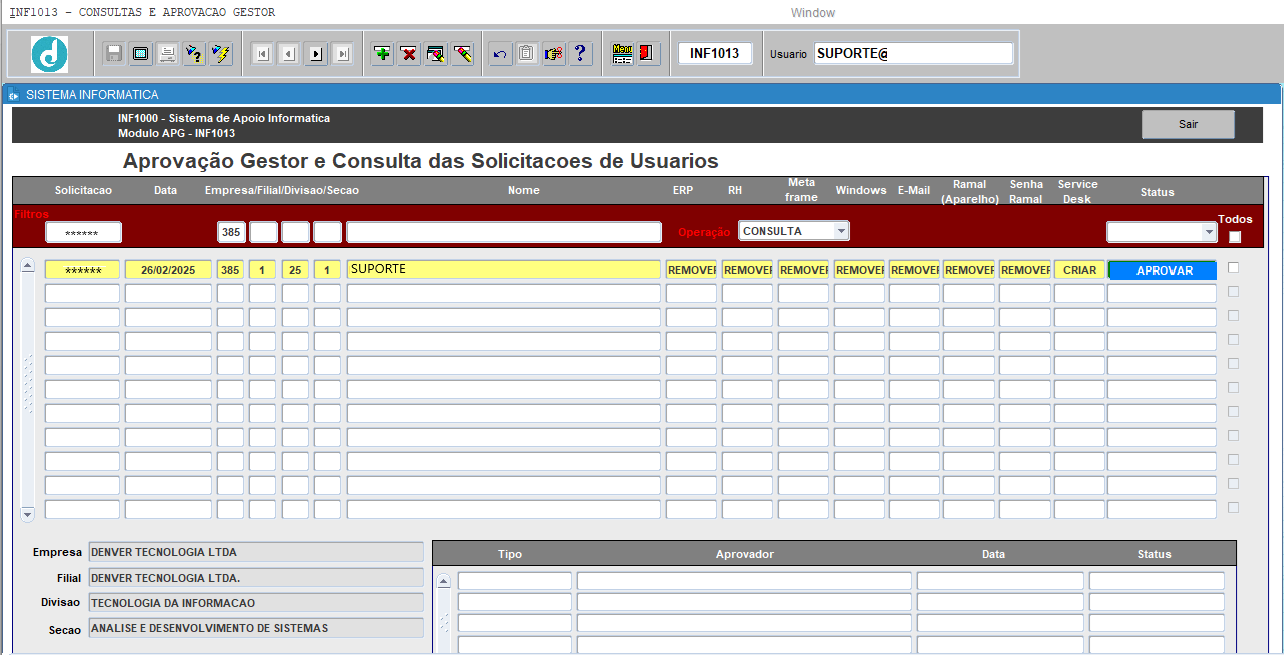This screenshot has width=1284, height=655.
Task: Click the SUPORTE name cell in first row
Action: click(x=504, y=270)
